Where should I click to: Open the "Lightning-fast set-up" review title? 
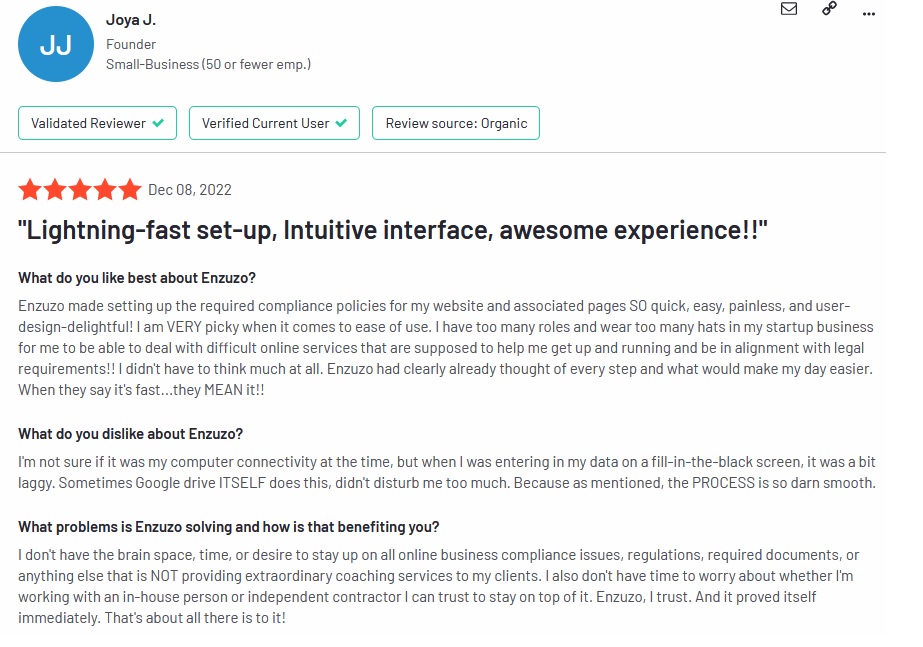point(392,231)
